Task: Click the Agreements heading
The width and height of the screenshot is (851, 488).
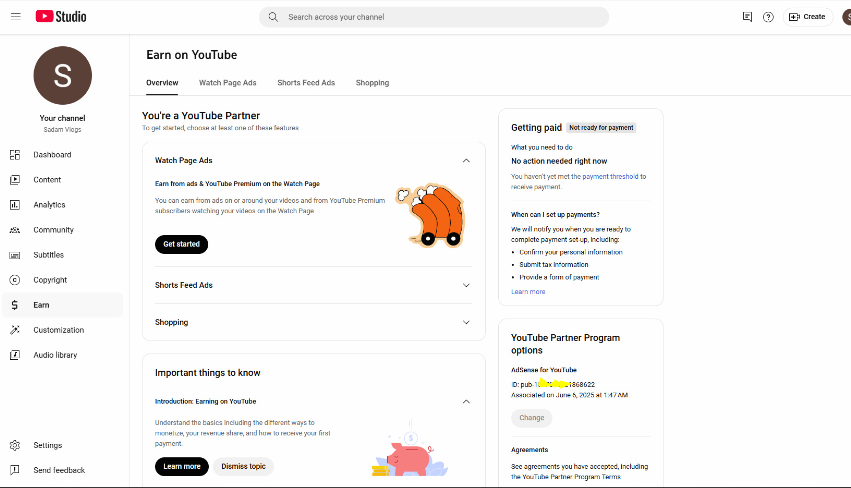Action: [x=530, y=449]
